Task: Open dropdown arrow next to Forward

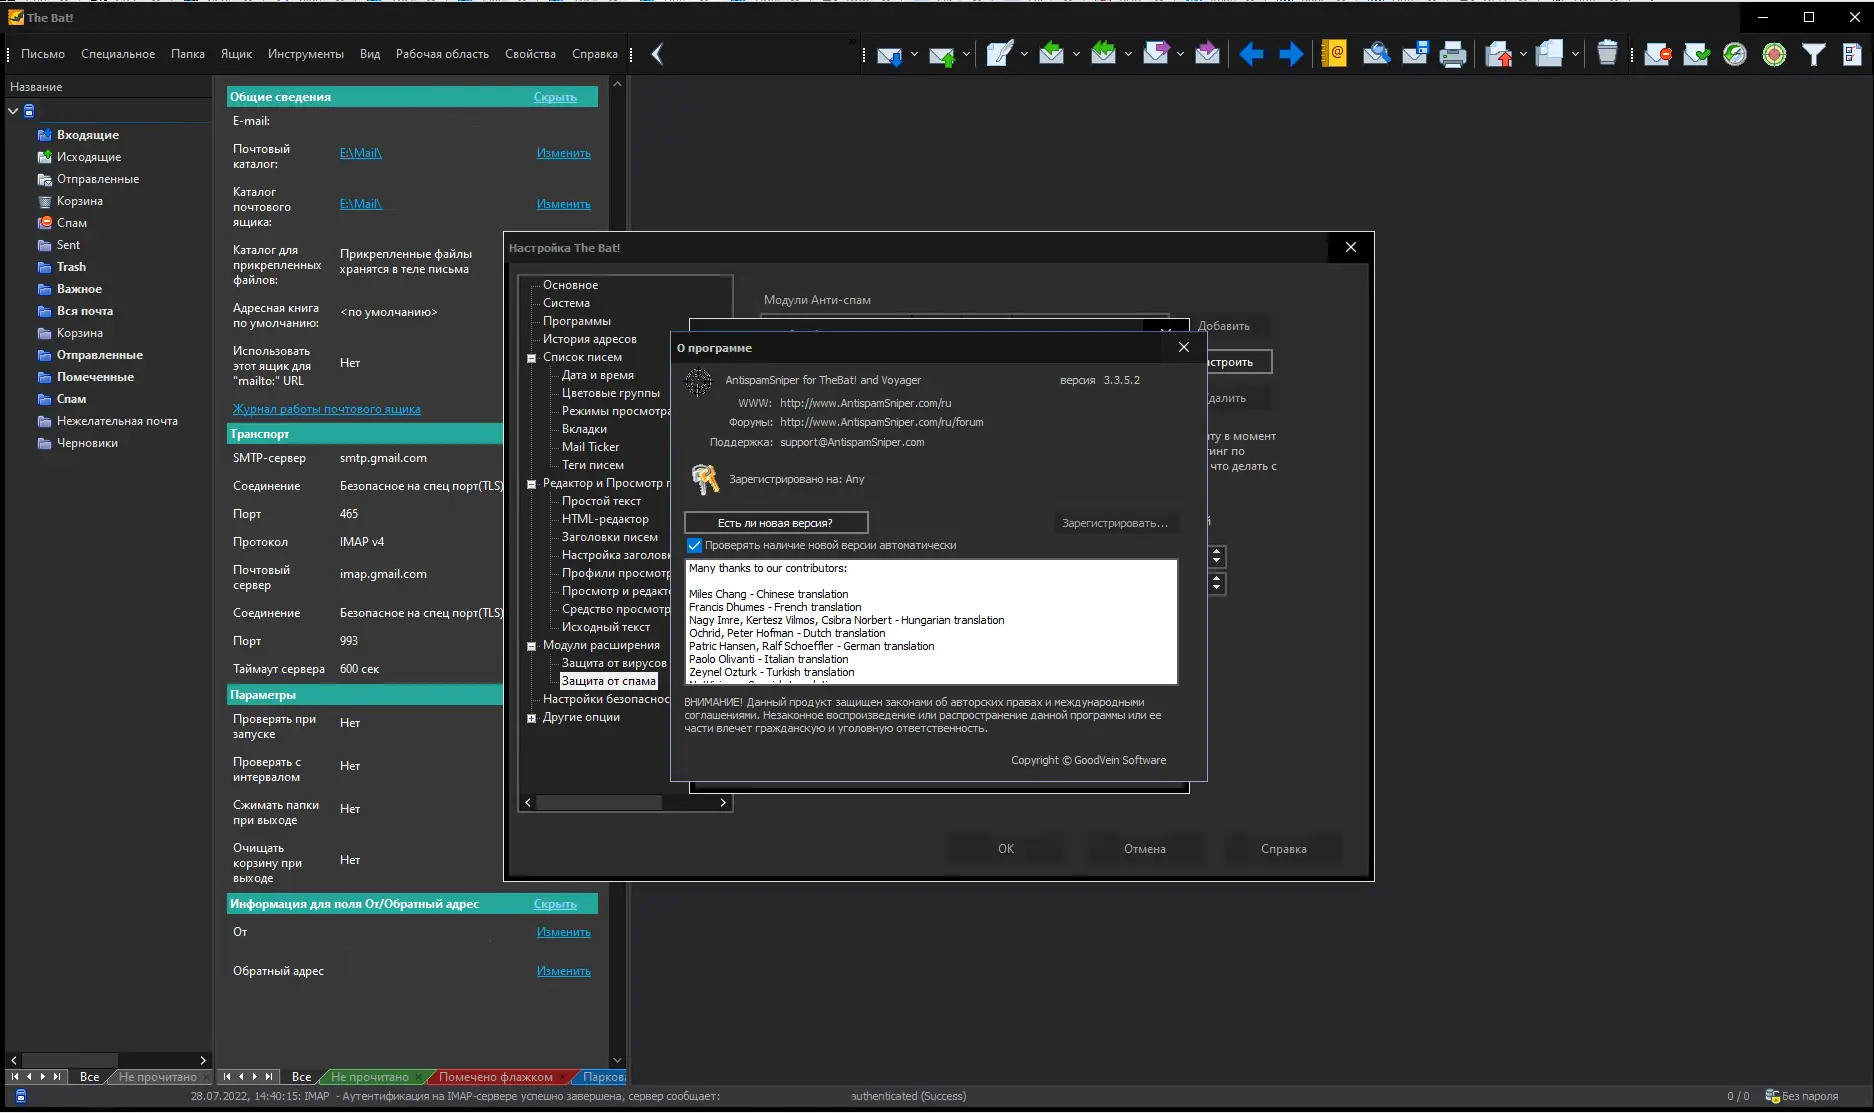Action: pyautogui.click(x=1180, y=55)
